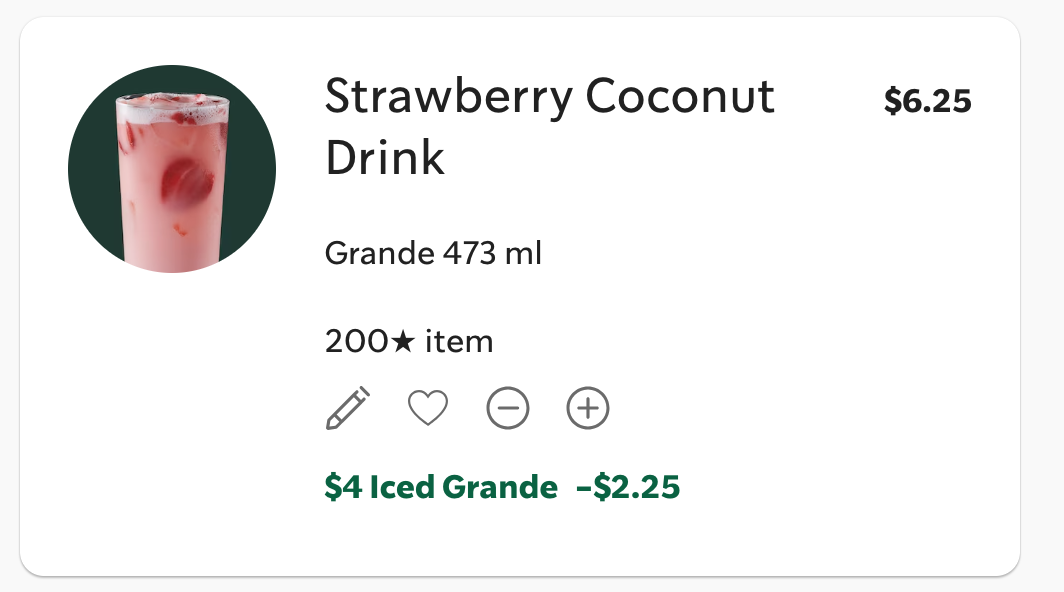Click the strawberry slice in the drink photo
The height and width of the screenshot is (592, 1064).
coord(189,180)
